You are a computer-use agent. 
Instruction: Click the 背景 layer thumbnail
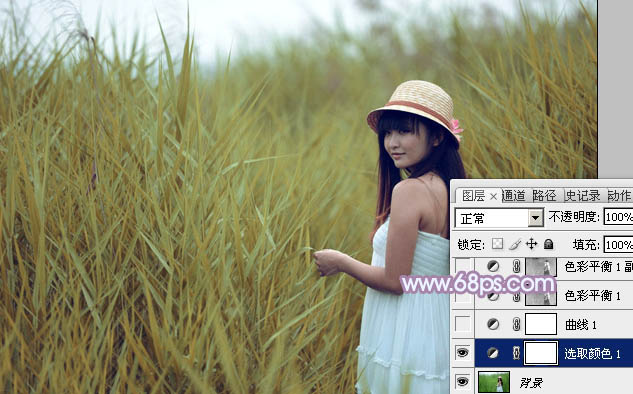point(494,382)
